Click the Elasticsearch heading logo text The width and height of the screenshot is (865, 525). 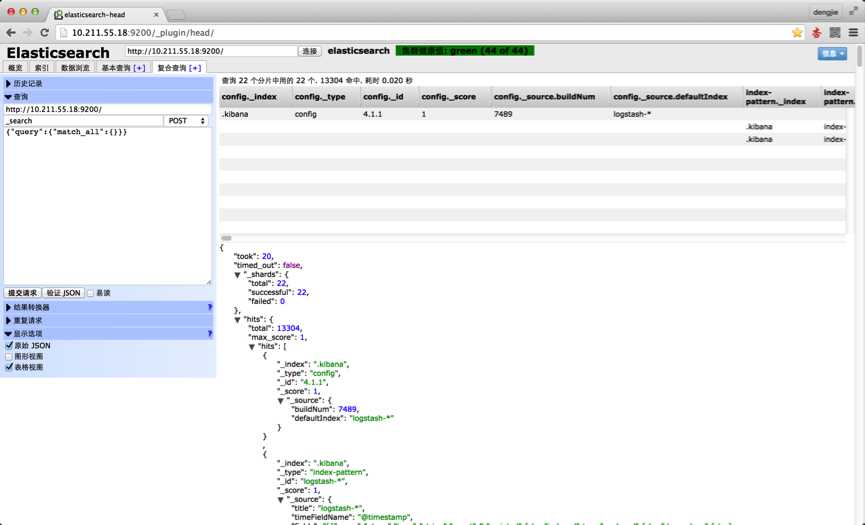(58, 53)
